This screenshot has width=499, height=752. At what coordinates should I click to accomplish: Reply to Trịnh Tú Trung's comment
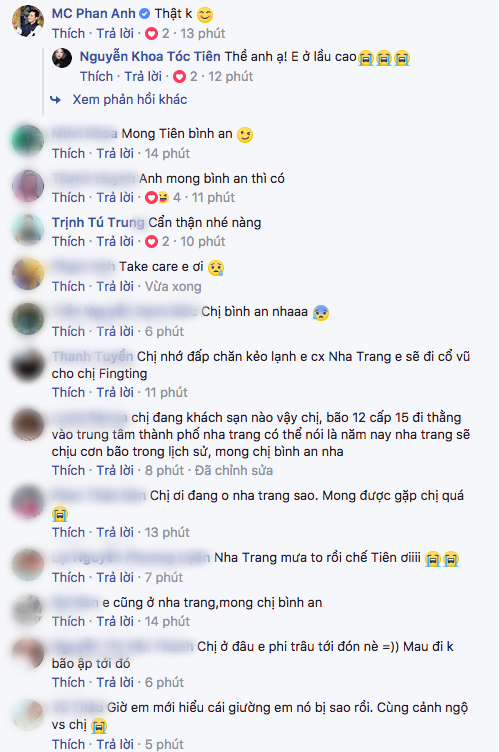tap(115, 242)
